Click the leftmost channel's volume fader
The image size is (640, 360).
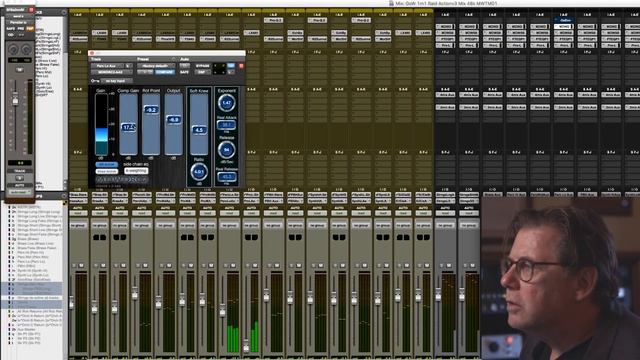(72, 302)
